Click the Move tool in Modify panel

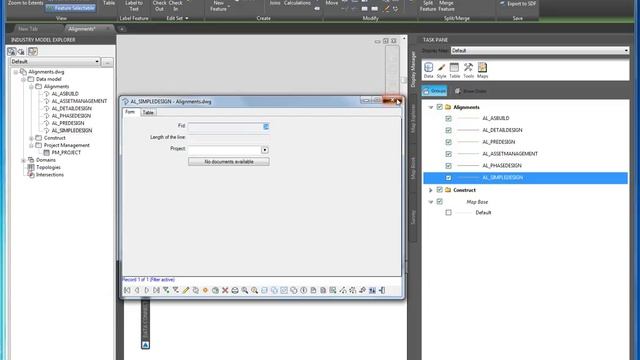tap(332, 3)
